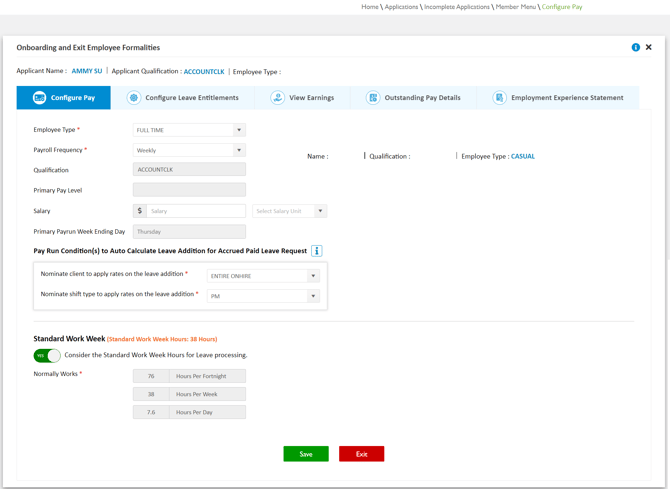Screen dimensions: 670x489
Task: Expand the nominate client ENTIRE ONHIRE dropdown
Action: point(263,276)
